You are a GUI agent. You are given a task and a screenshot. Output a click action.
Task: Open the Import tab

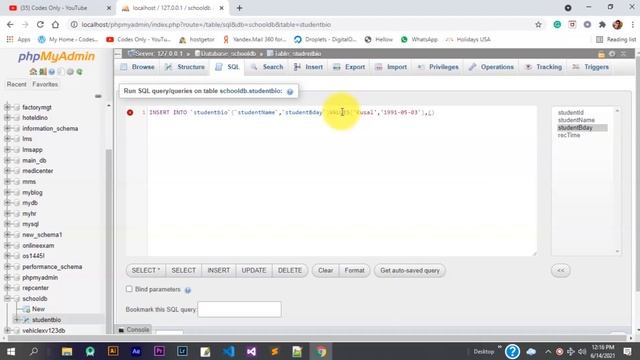[x=391, y=67]
